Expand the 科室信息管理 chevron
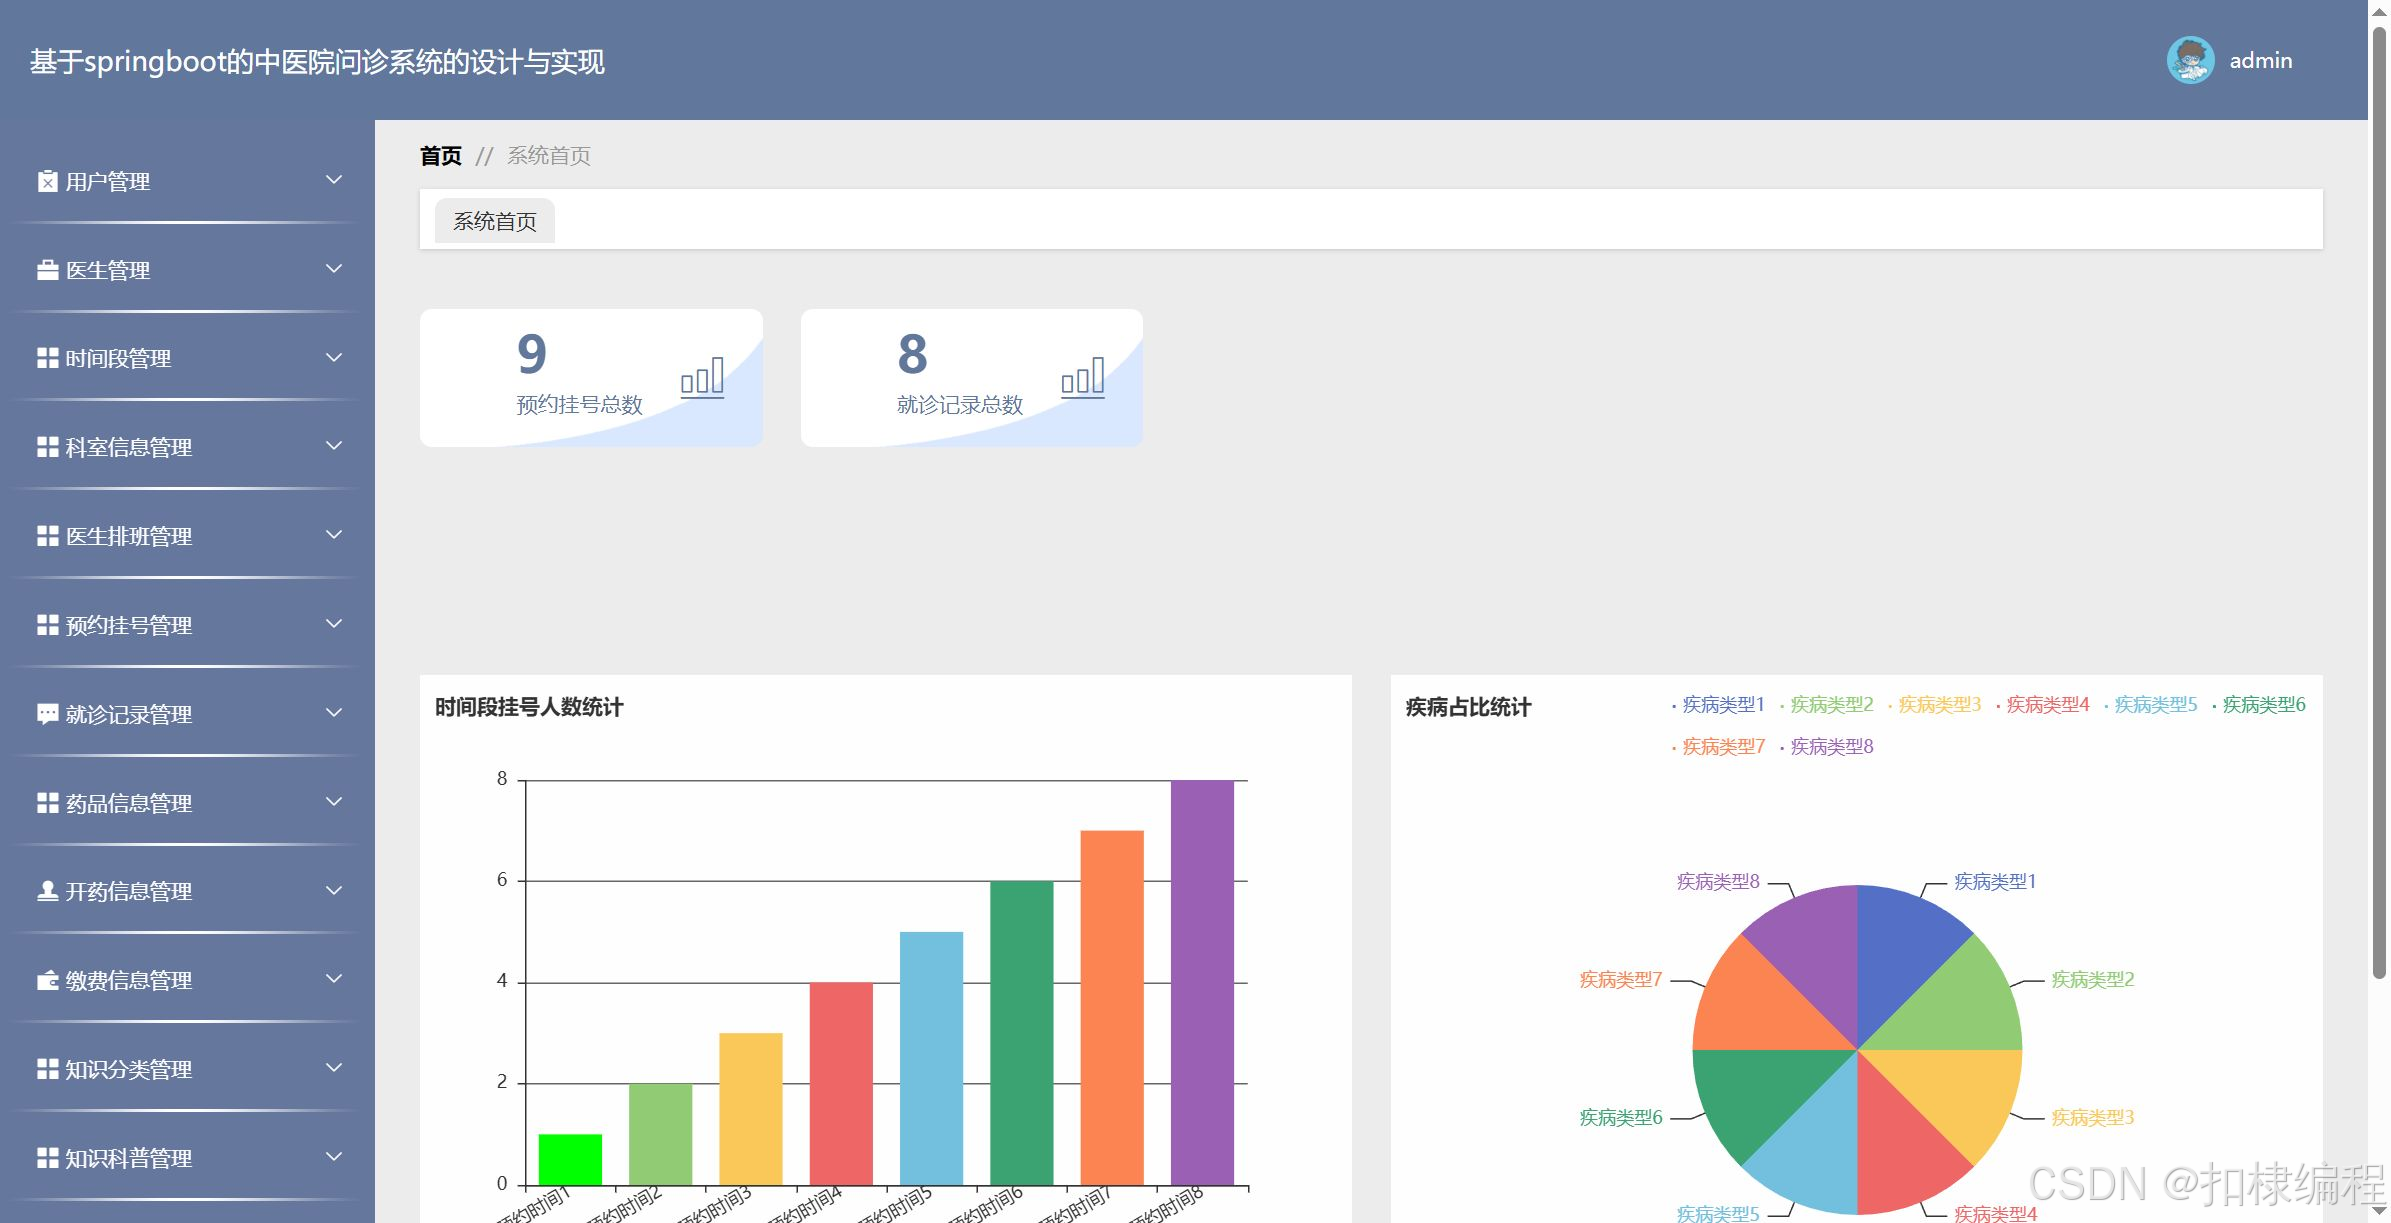 click(334, 446)
